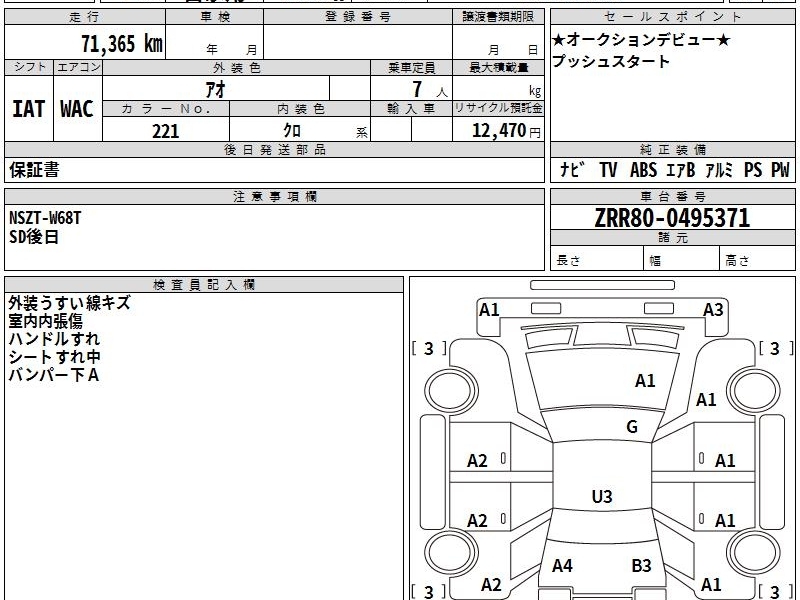Select the 乗車定員 header
Screen dimensions: 800x600
tap(411, 68)
